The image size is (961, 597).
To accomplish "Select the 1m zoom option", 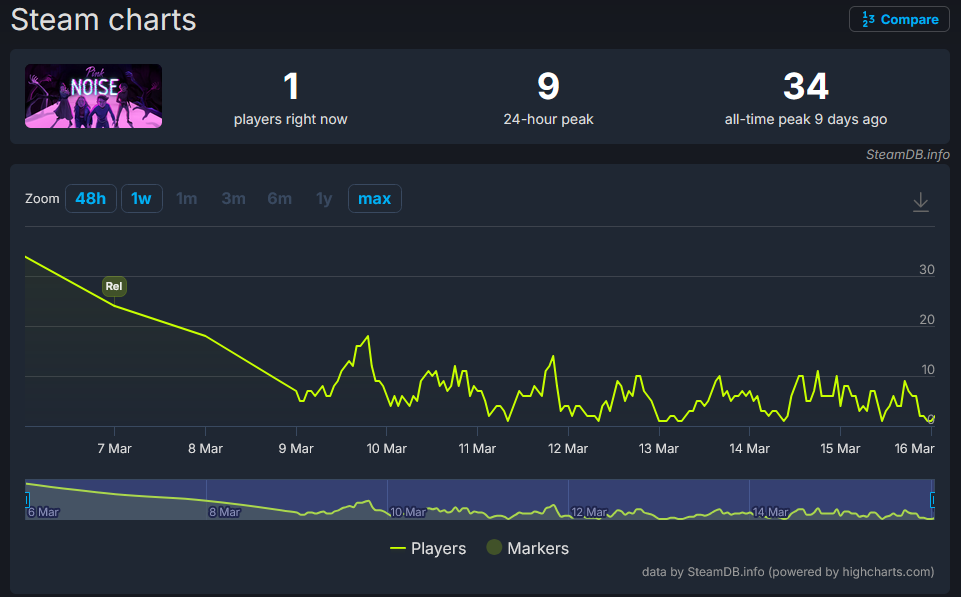I will click(187, 199).
